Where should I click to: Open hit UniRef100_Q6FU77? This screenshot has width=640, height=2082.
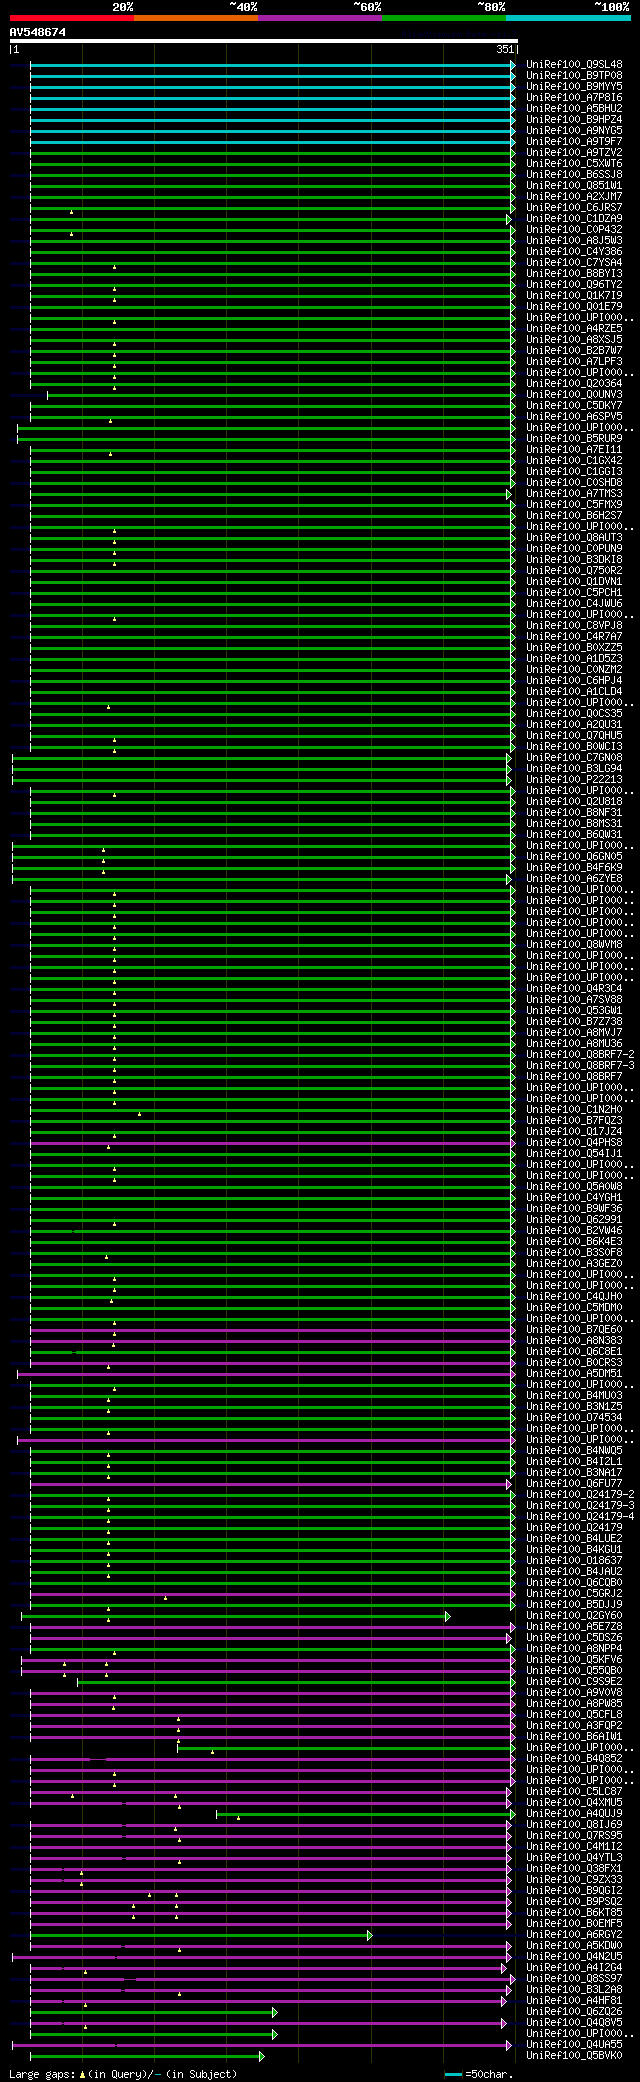574,1484
